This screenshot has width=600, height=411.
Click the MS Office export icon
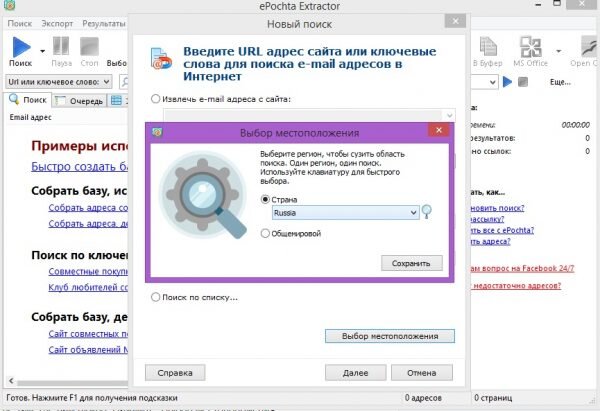coord(530,47)
